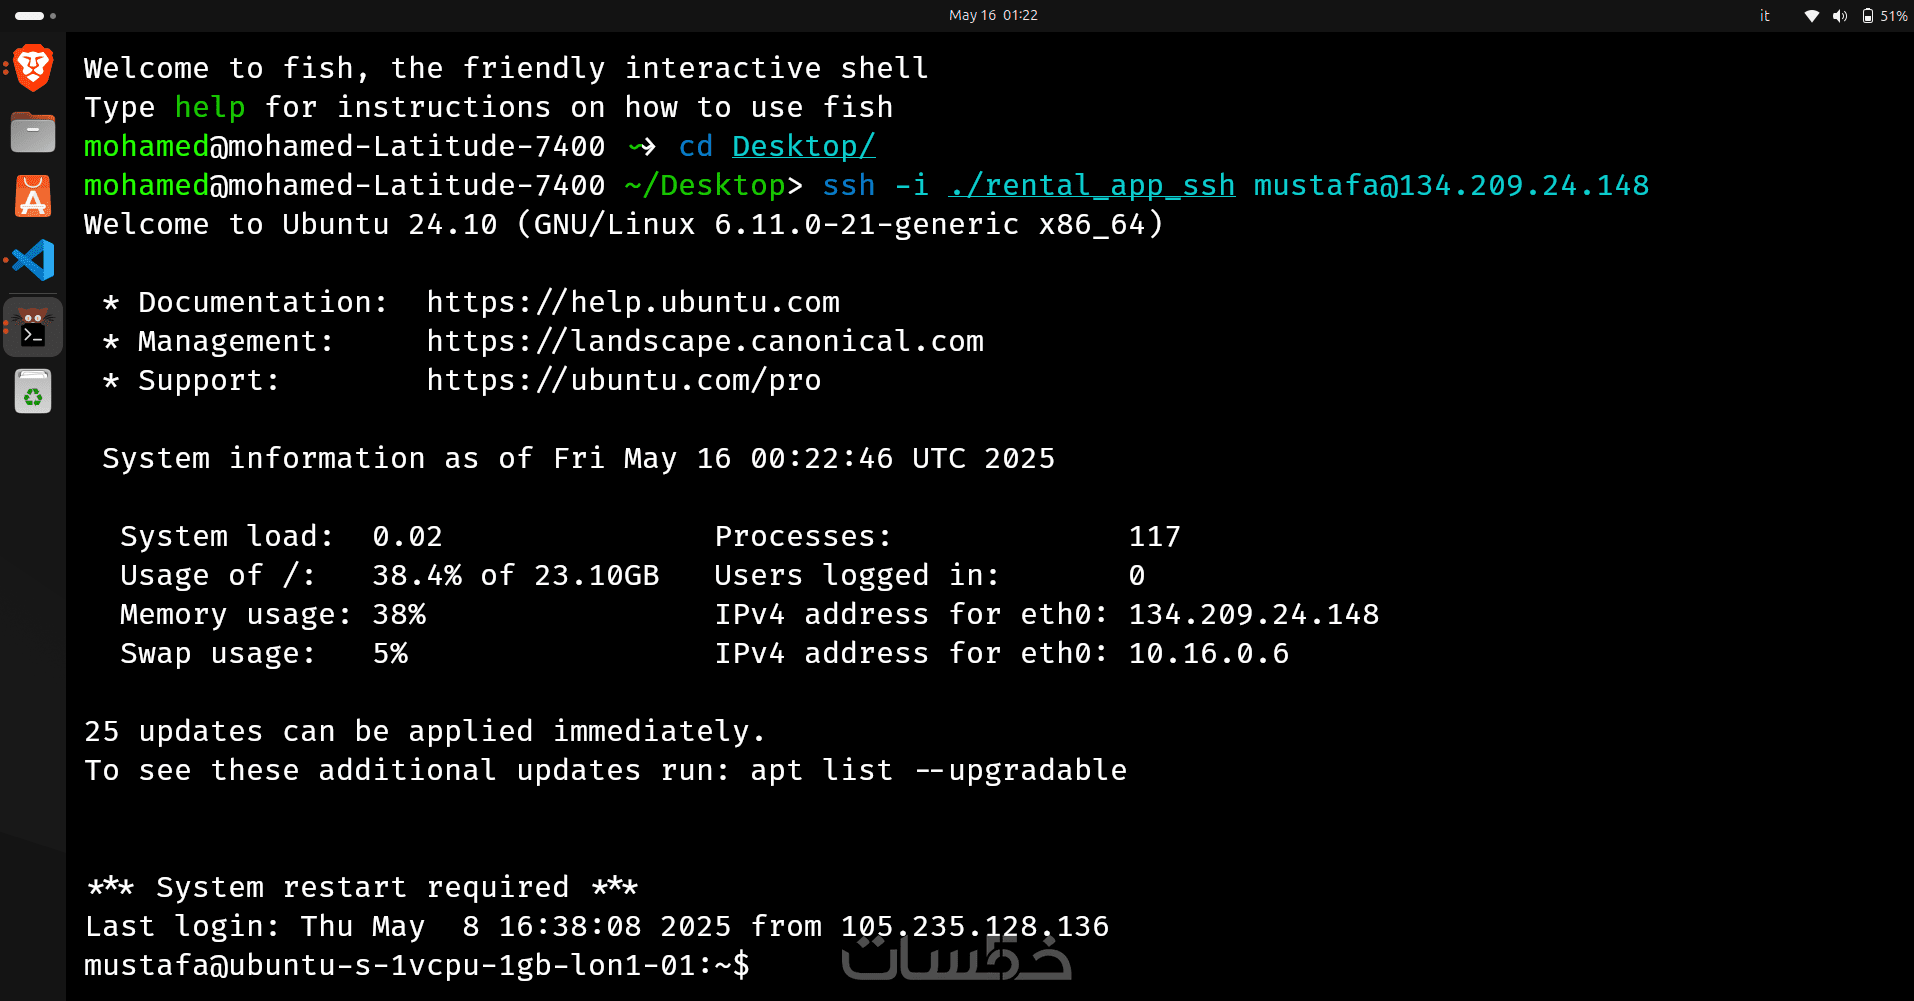The image size is (1914, 1001).
Task: Click the ./rental_app_ssh key file path
Action: tap(1091, 185)
